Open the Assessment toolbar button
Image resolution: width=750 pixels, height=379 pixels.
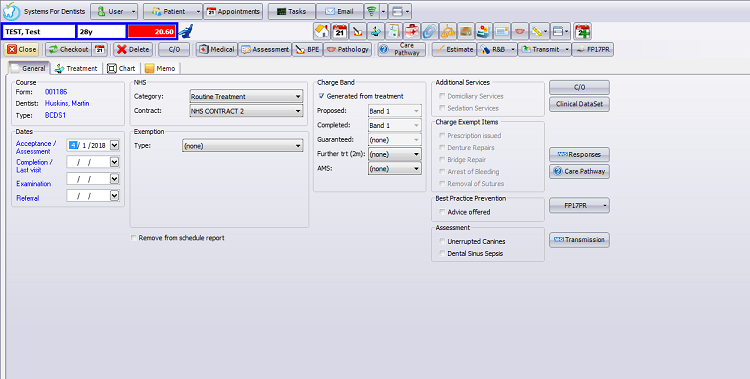[x=265, y=49]
